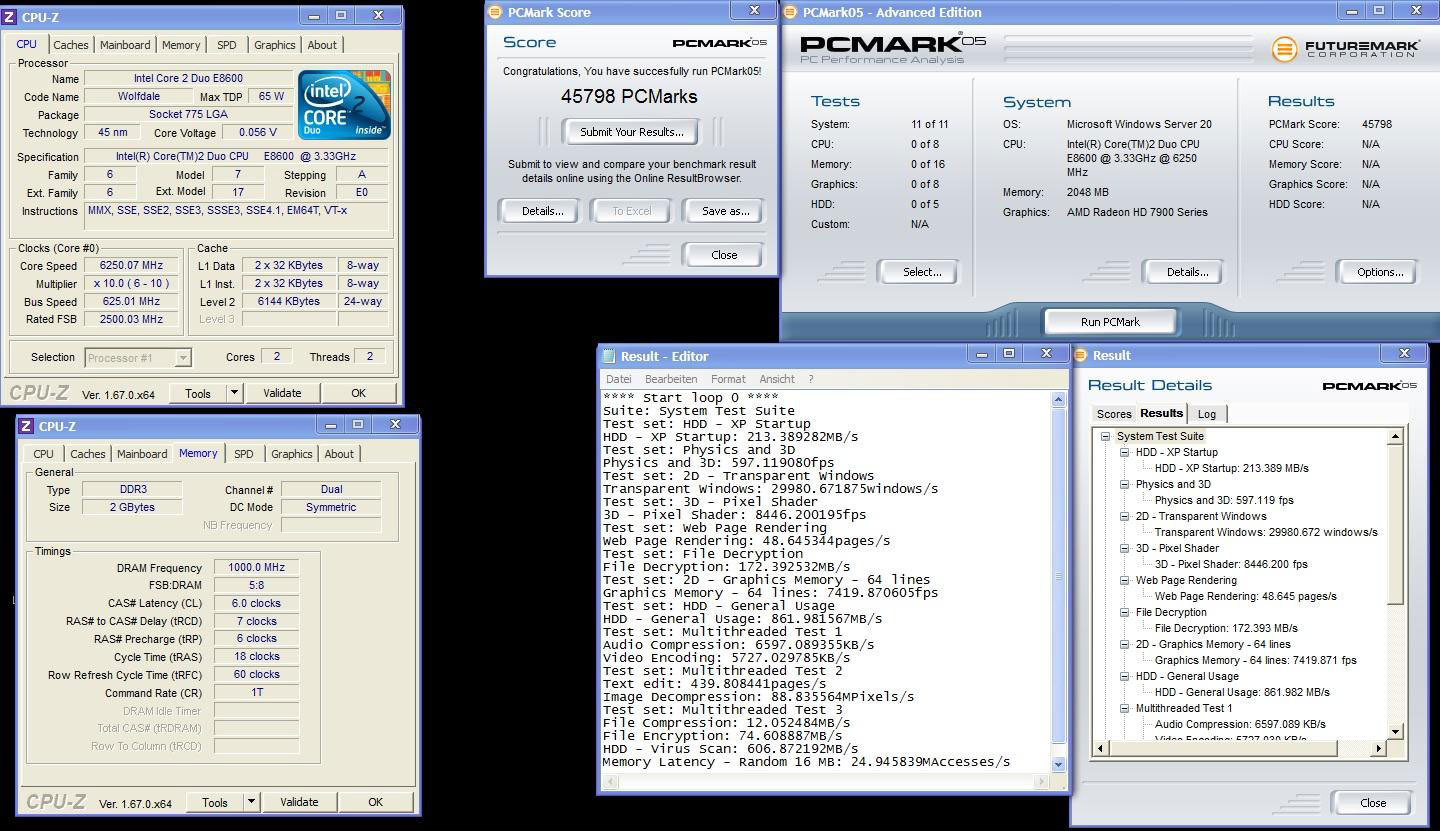Click the '45798 PCMarks' score text
Image resolution: width=1440 pixels, height=831 pixels.
[629, 96]
